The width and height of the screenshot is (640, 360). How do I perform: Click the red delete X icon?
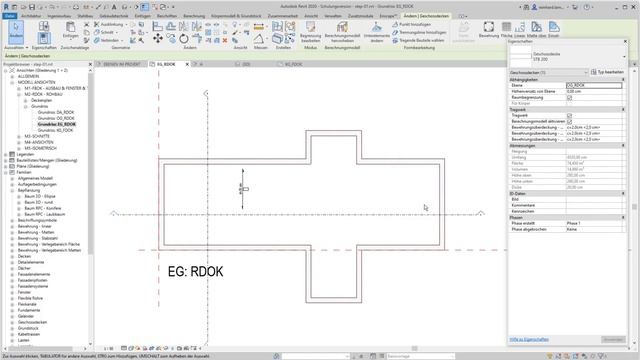225,40
